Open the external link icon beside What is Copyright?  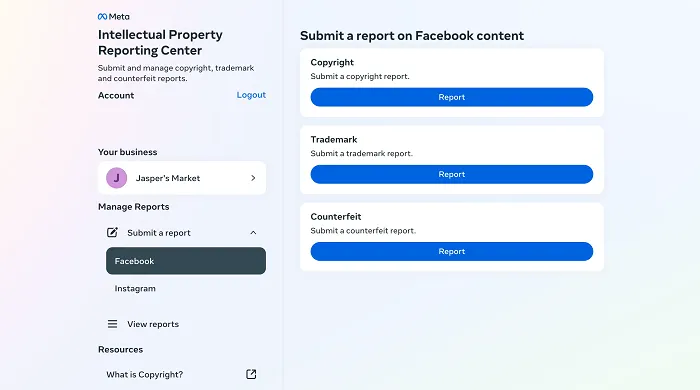pos(251,374)
